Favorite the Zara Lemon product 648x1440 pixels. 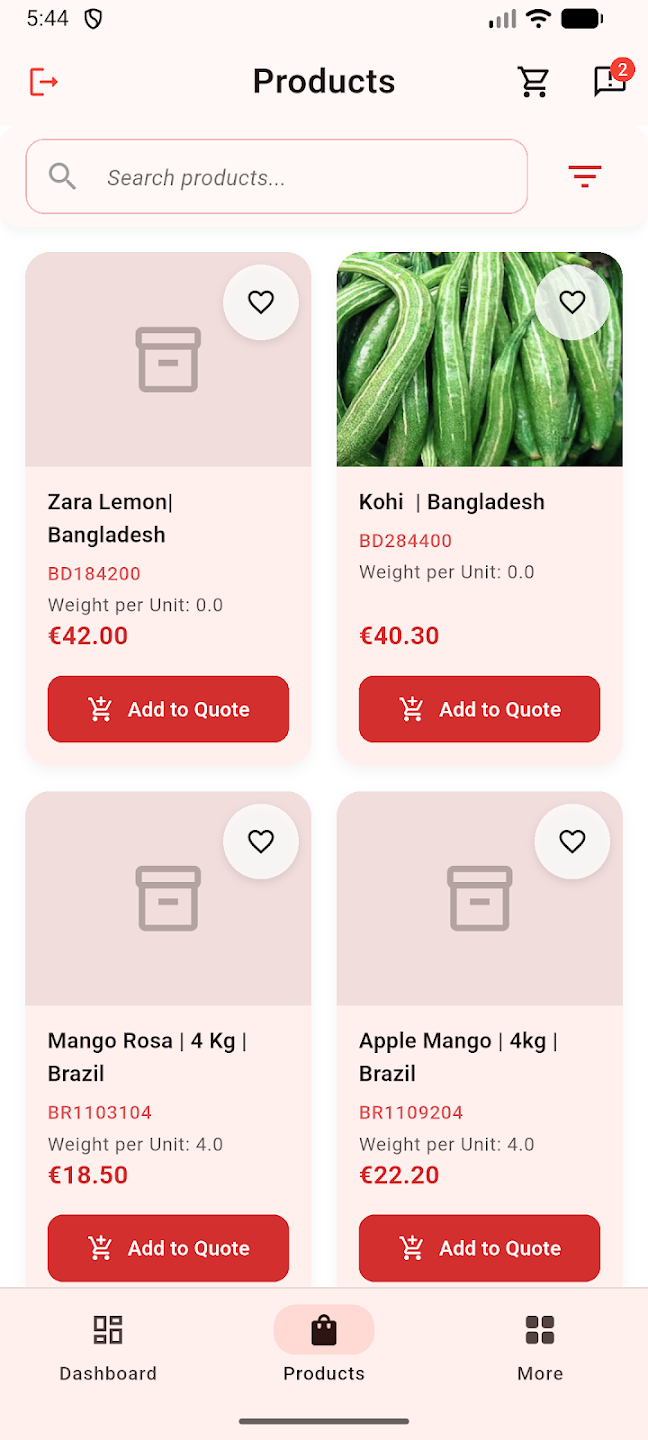click(260, 302)
